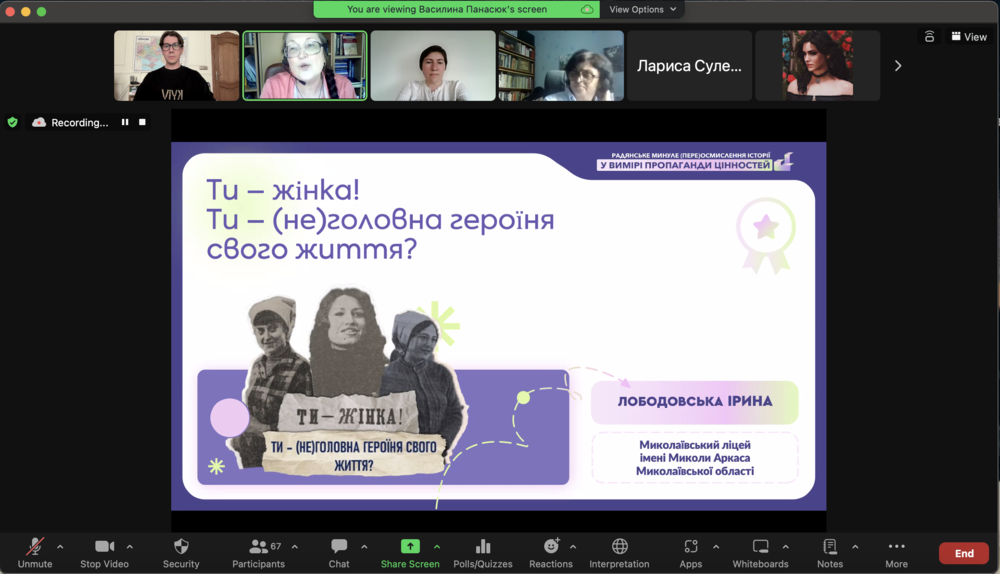Open the Reactions menu
The width and height of the screenshot is (1000, 574).
point(551,553)
